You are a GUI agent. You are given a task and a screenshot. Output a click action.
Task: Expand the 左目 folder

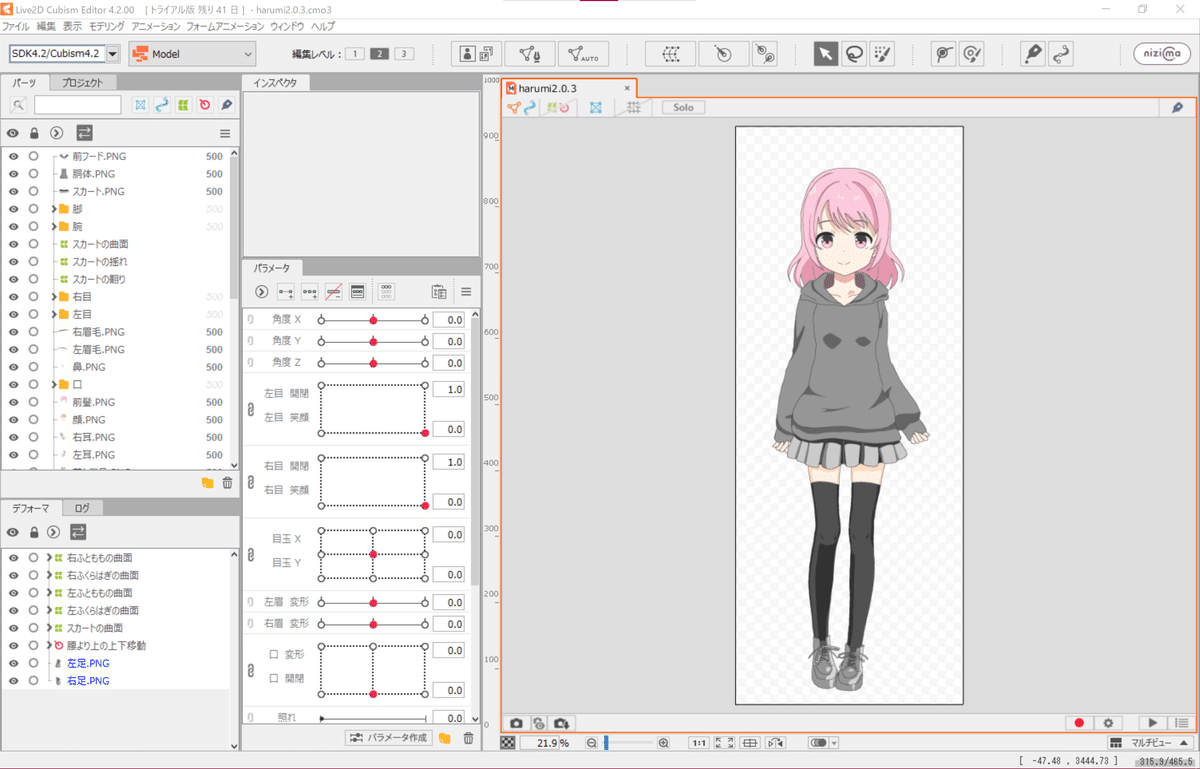54,314
